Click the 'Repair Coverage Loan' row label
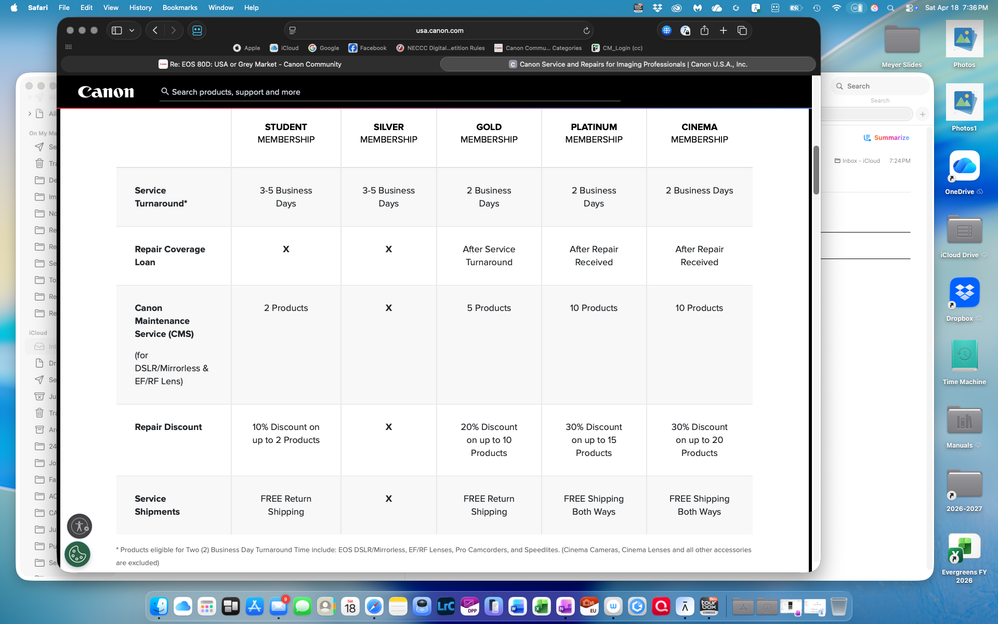 (x=170, y=255)
